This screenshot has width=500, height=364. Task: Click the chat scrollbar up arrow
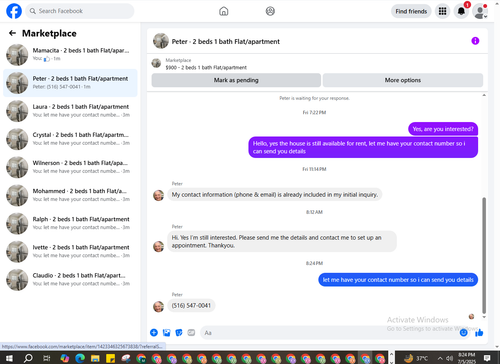pyautogui.click(x=484, y=95)
